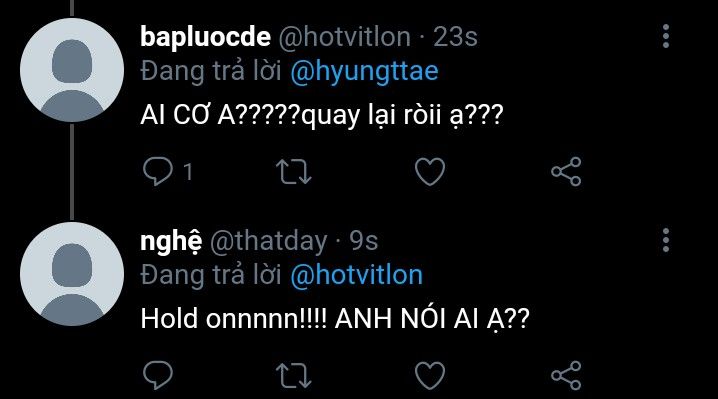Share bapluocde's tweet using share icon
Screen dimensions: 718x399
pyautogui.click(x=566, y=171)
